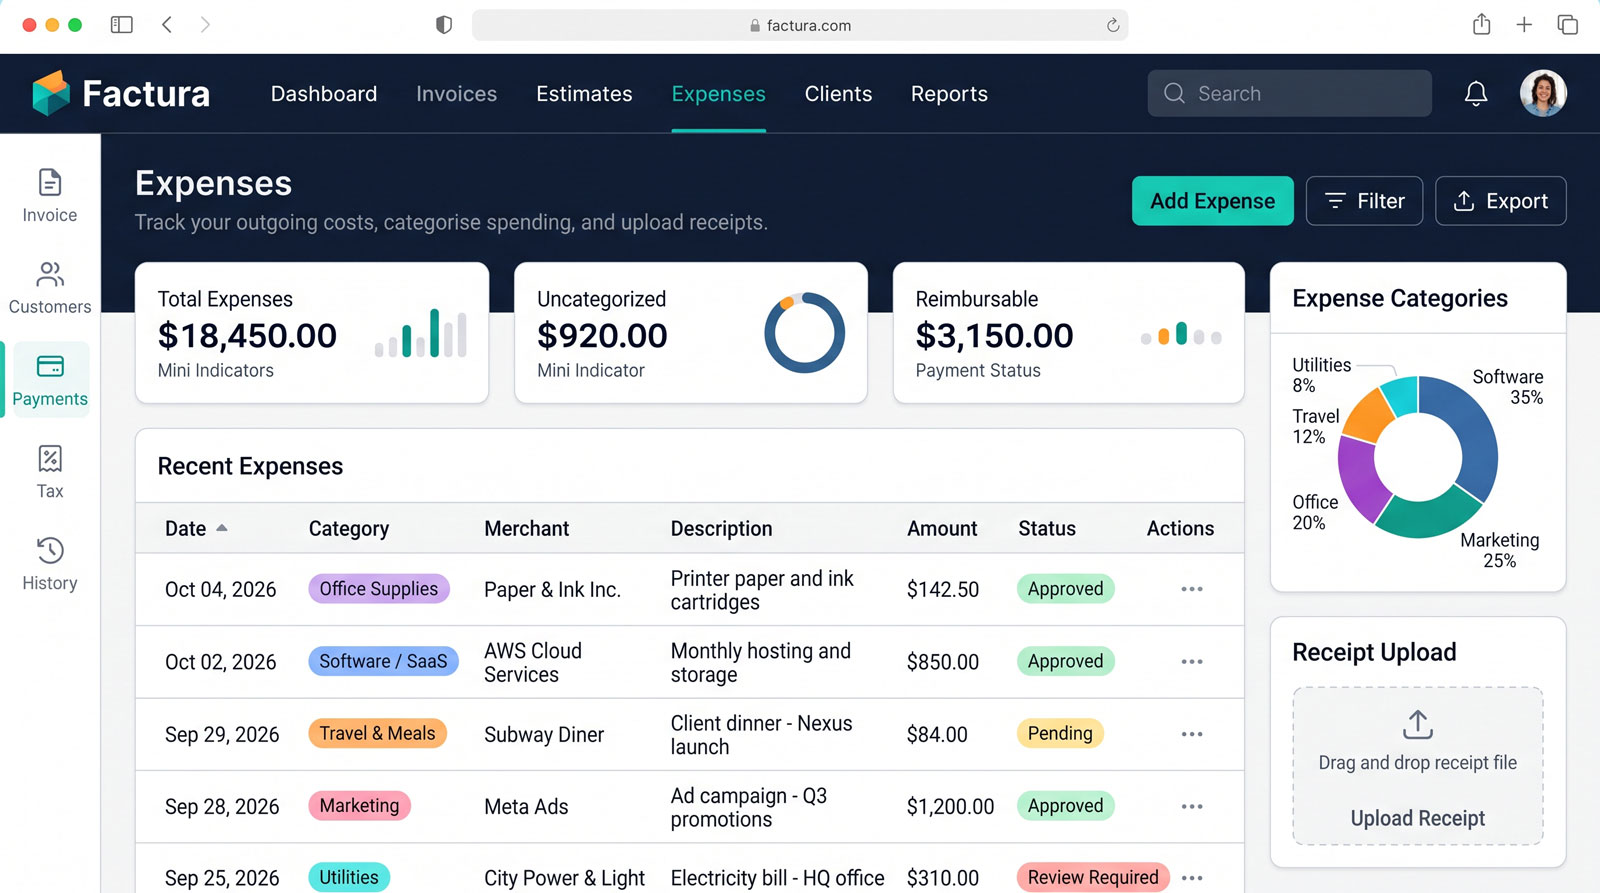The height and width of the screenshot is (893, 1600).
Task: Open actions menu for AWS Cloud Services
Action: point(1192,662)
